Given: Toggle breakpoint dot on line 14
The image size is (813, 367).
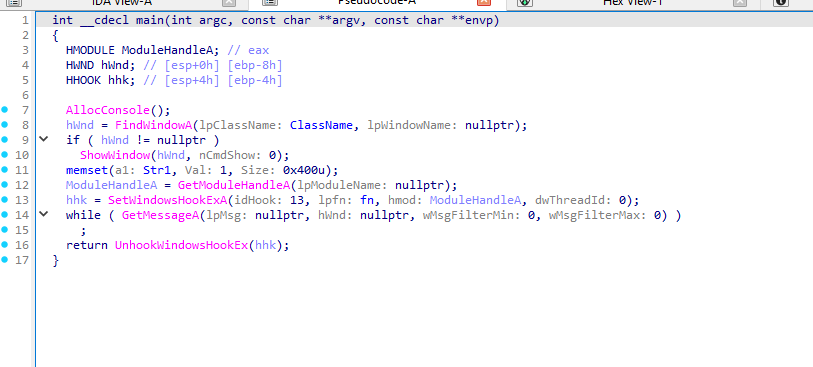Looking at the screenshot, I should coord(5,215).
